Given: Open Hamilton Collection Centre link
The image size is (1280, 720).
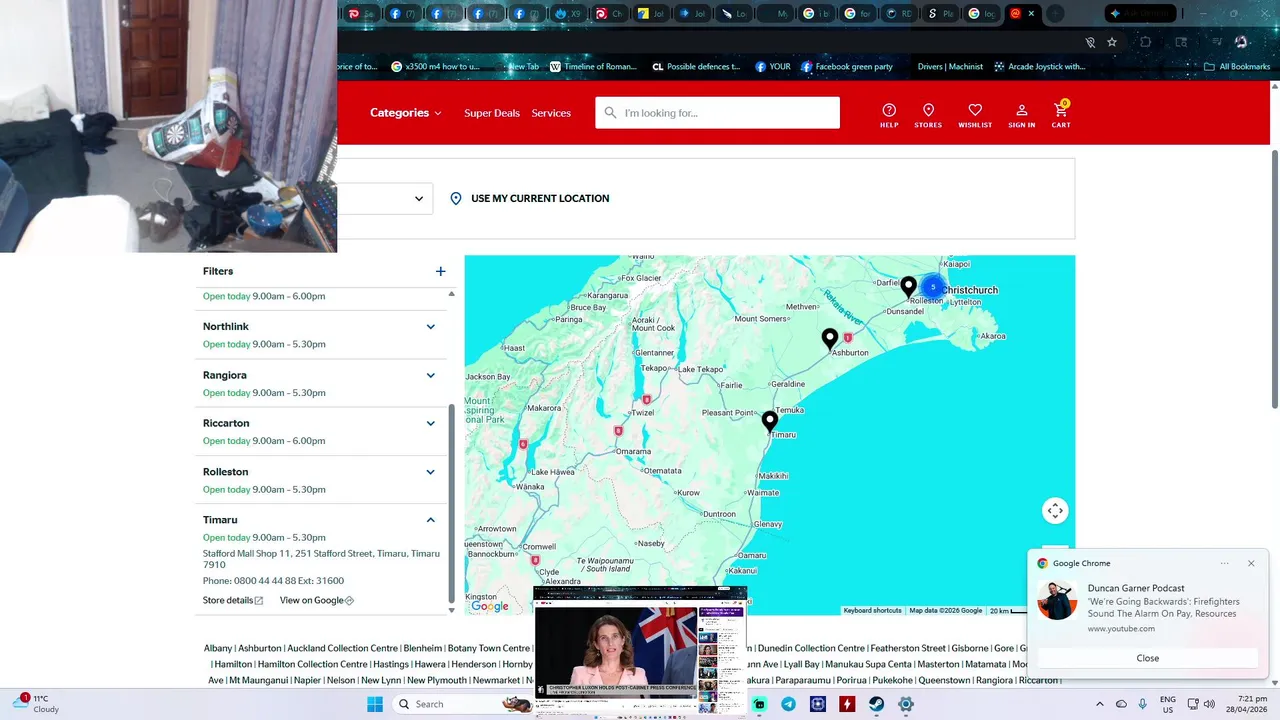Looking at the screenshot, I should pos(312,664).
